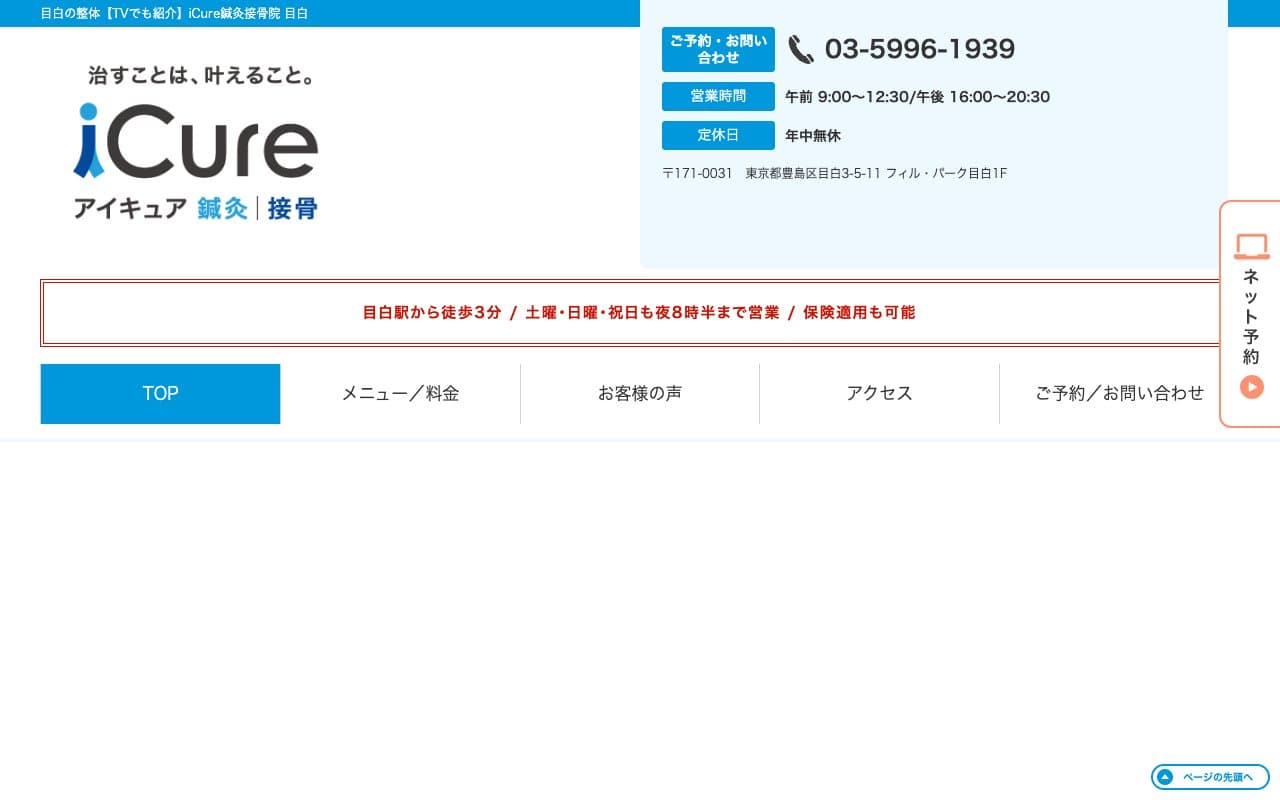Open the アクセス tab
The image size is (1280, 800).
pyautogui.click(x=879, y=393)
